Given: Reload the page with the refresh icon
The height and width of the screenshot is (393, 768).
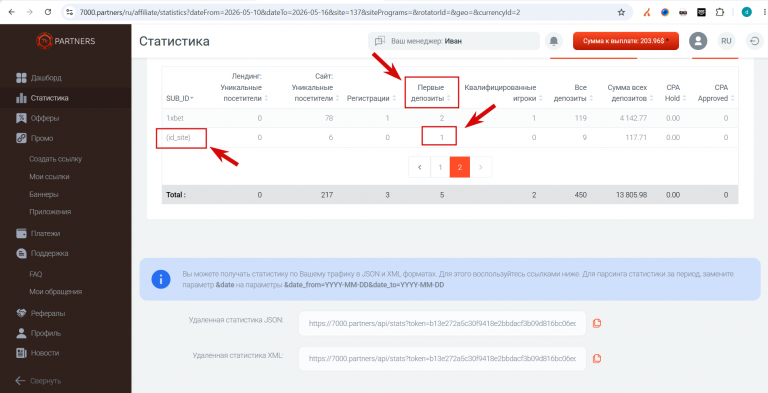Looking at the screenshot, I should (48, 12).
